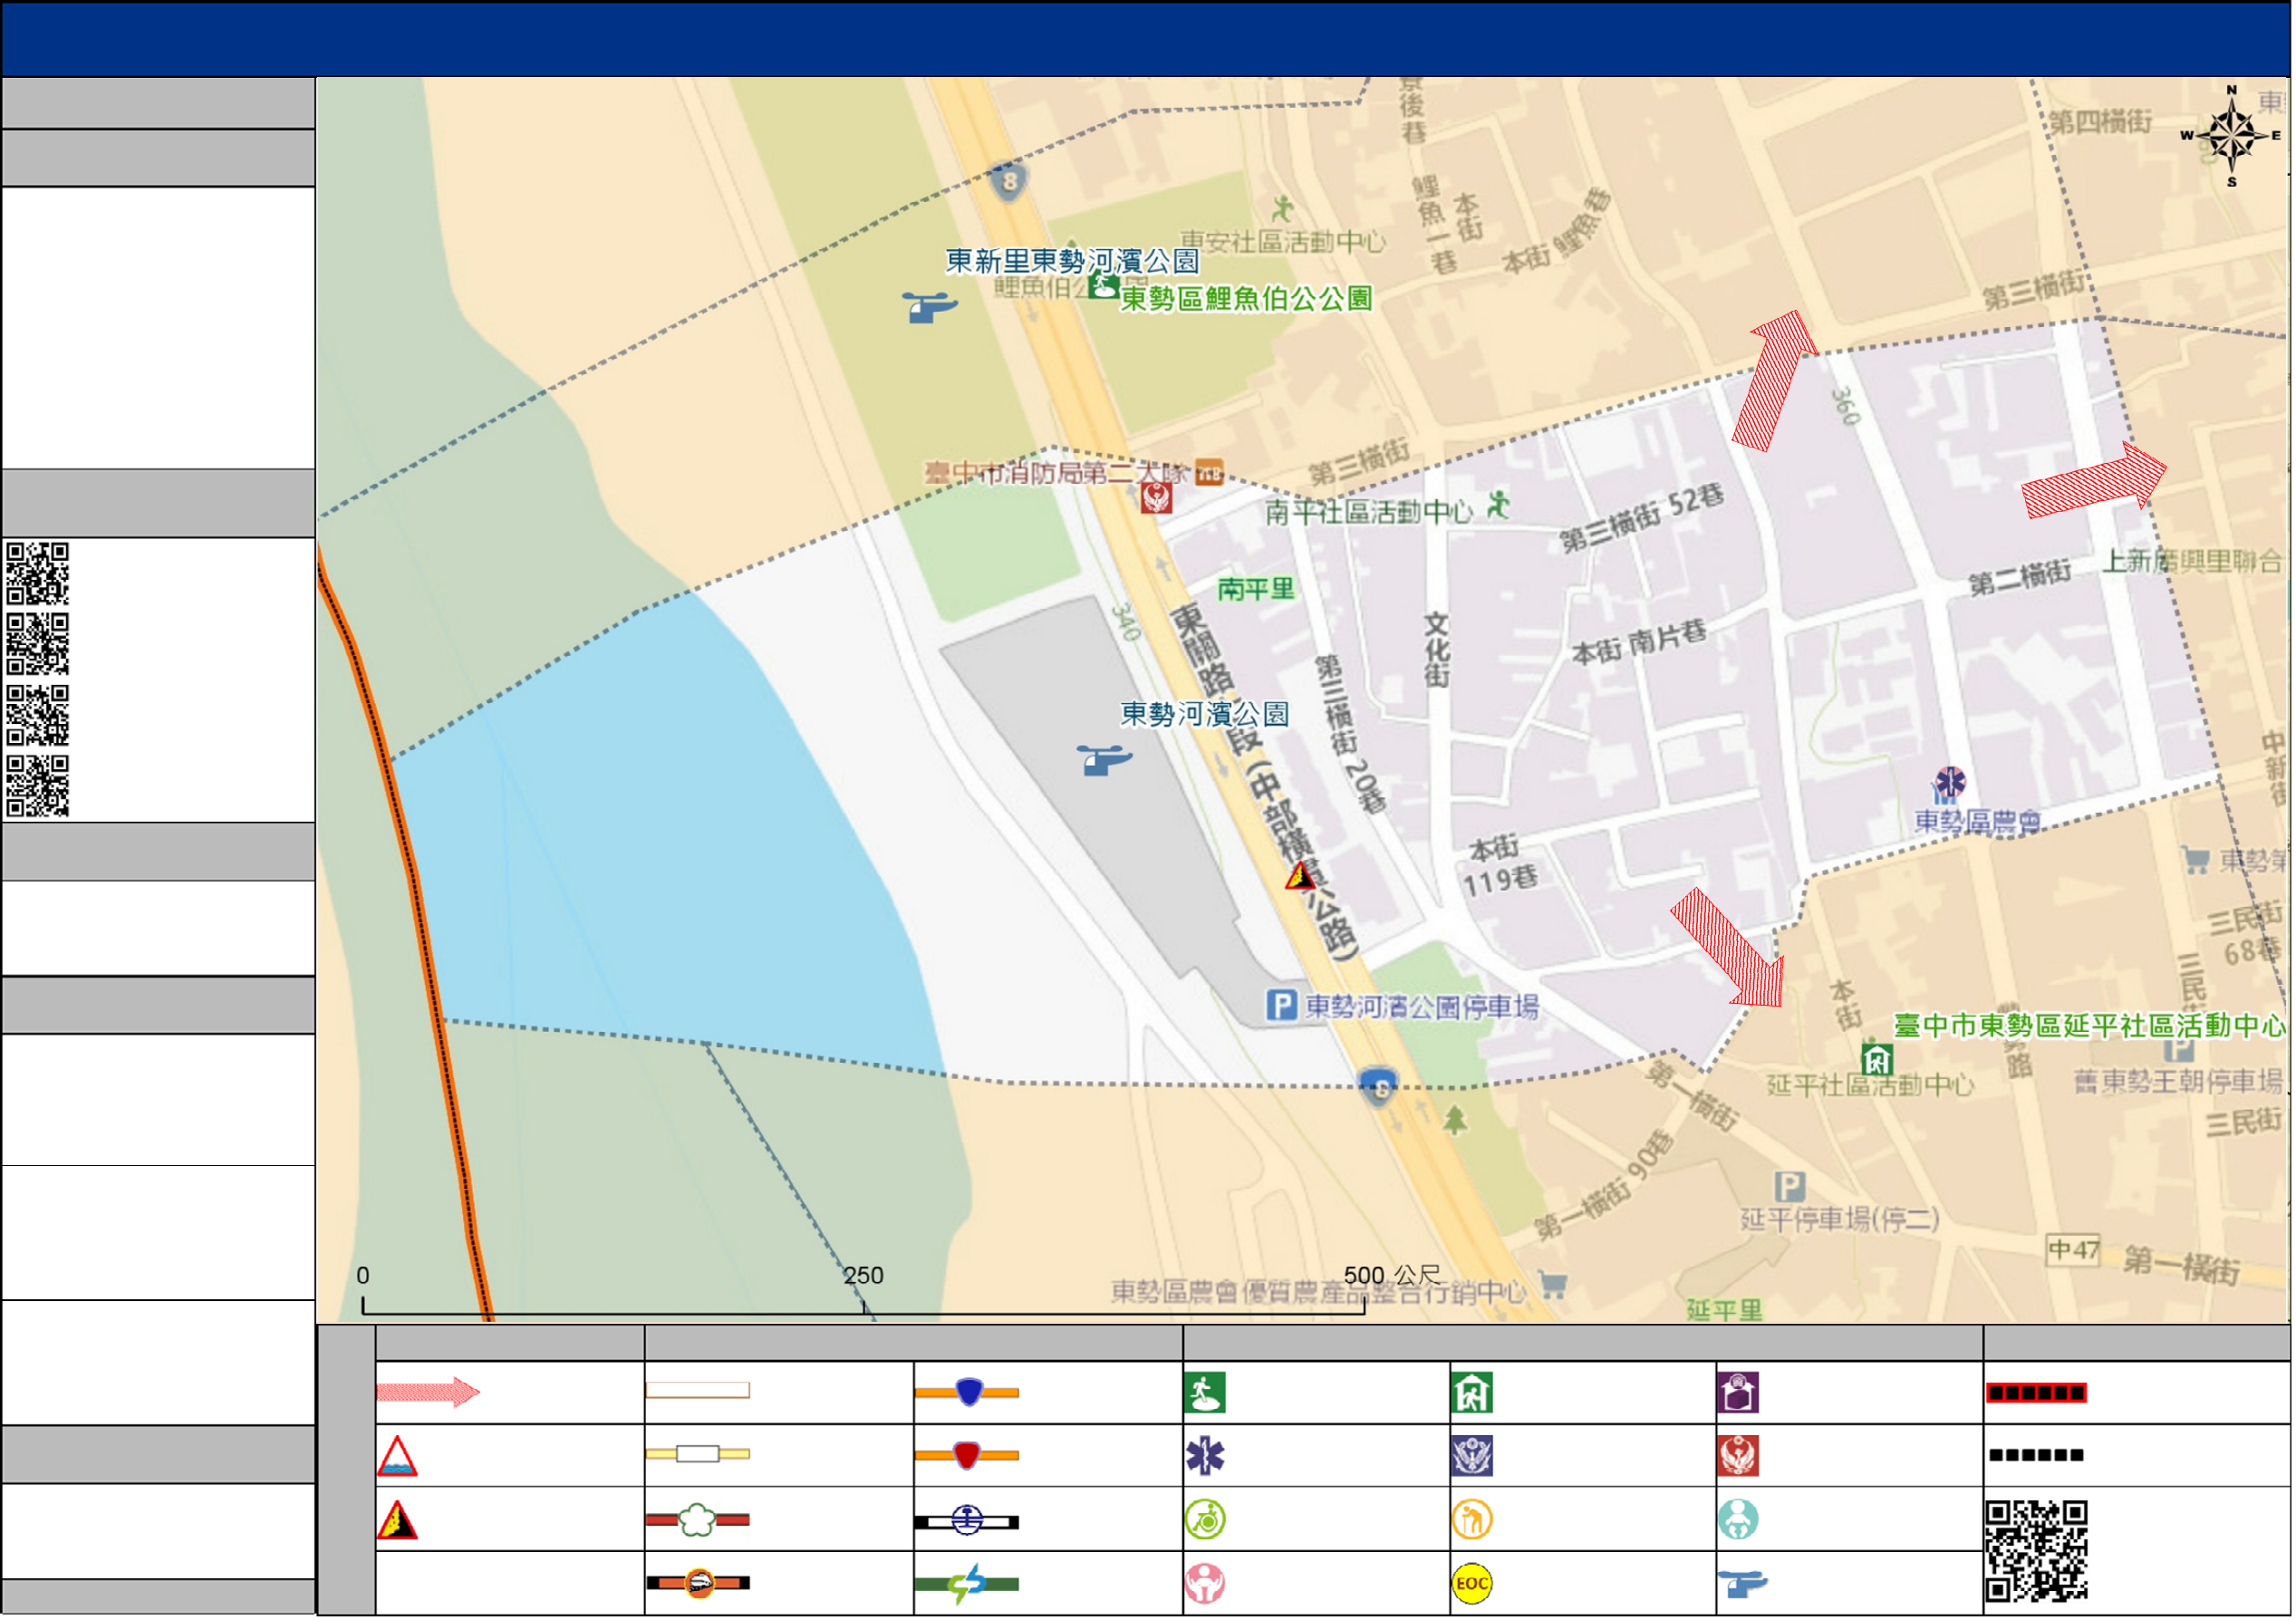Click the green indoor shelter legend icon
The image size is (2296, 1620).
tap(1472, 1393)
